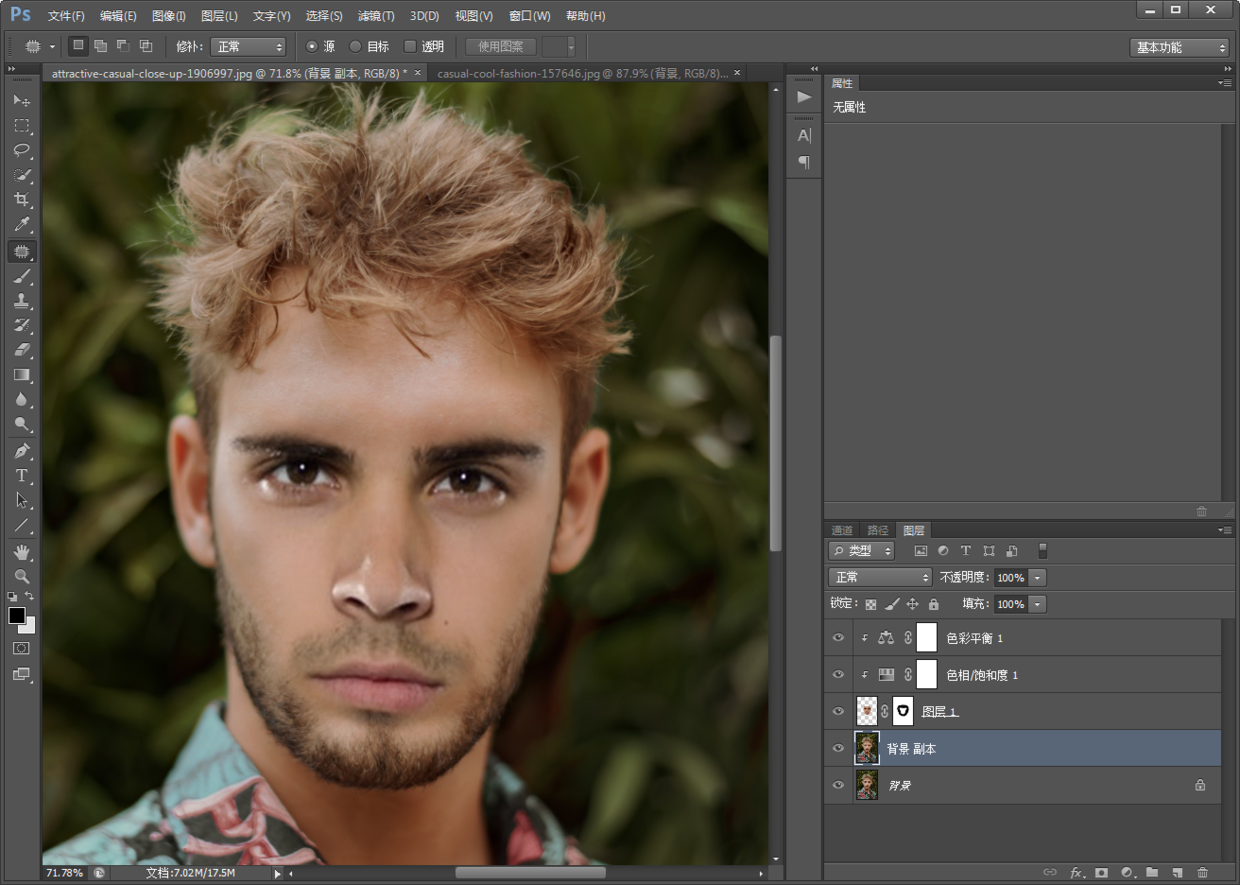
Task: Open the 基本功能 workspace dropdown
Action: coord(1179,47)
